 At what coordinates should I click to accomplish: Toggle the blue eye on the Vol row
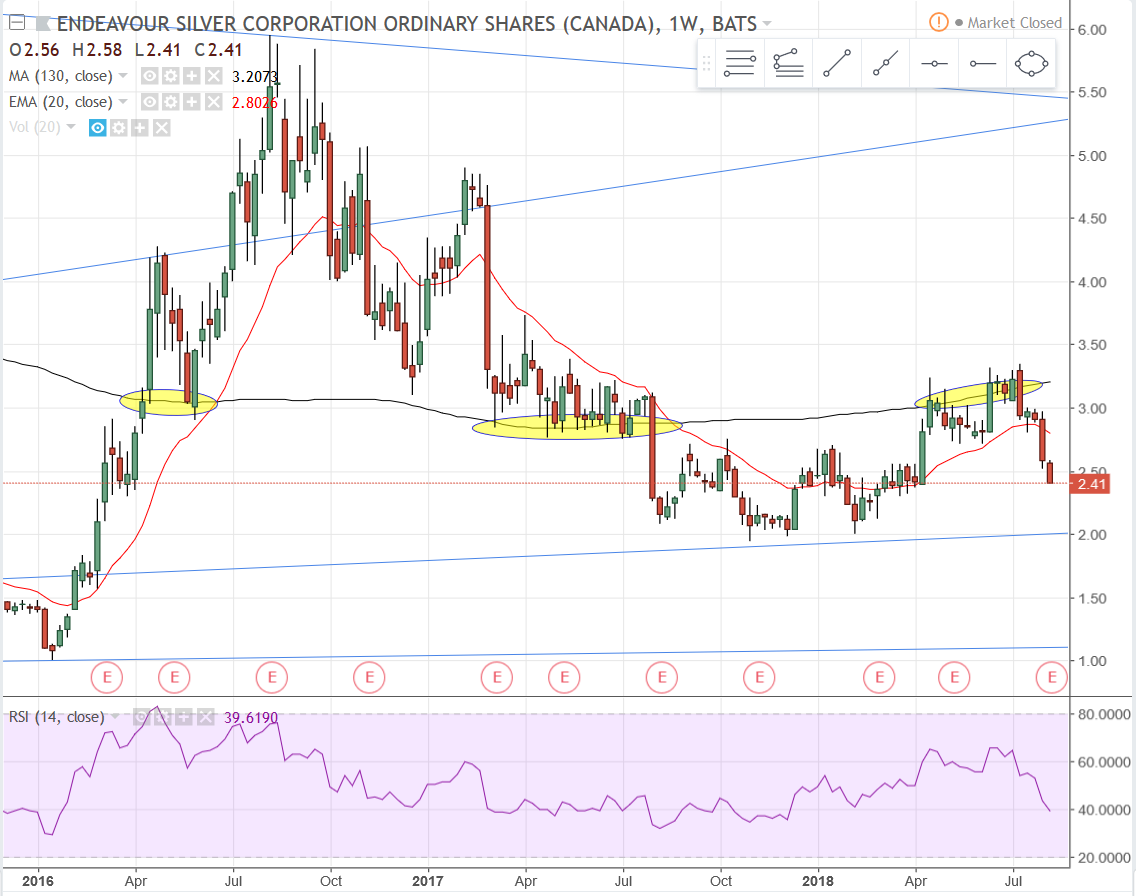click(x=97, y=128)
